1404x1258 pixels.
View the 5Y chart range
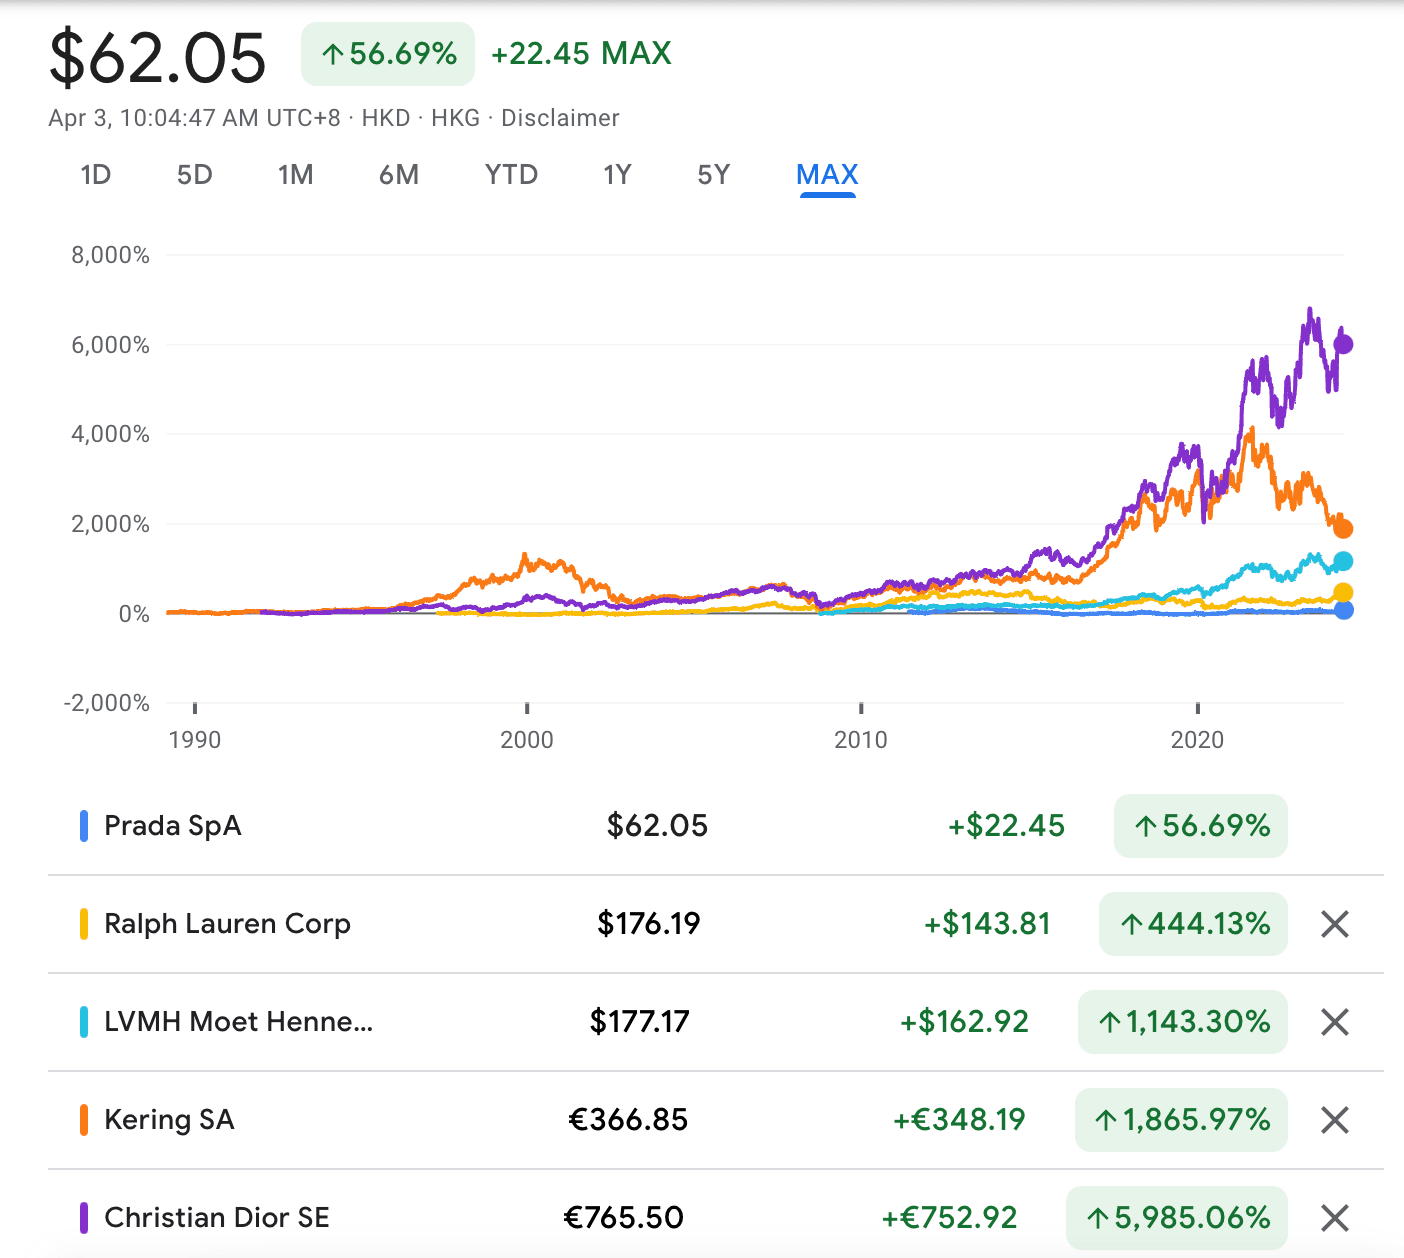click(713, 175)
